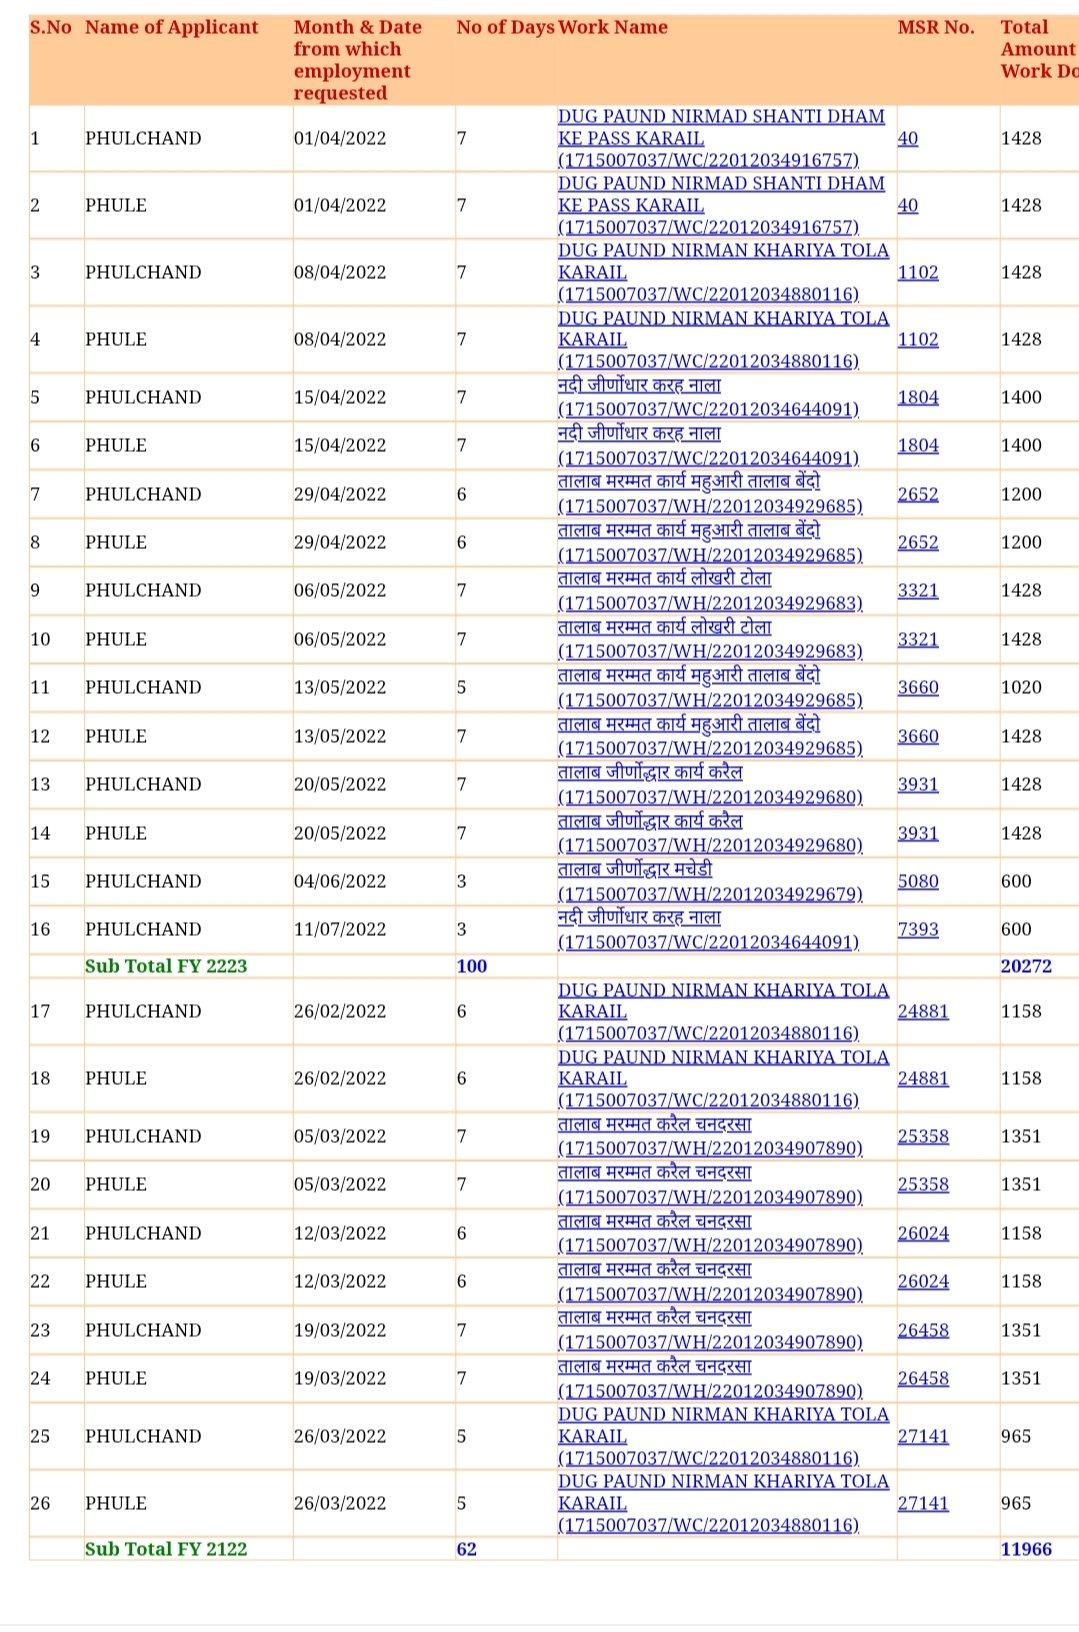Open MSR 25358 link for S.No 20
This screenshot has height=1632, width=1079.
922,1184
